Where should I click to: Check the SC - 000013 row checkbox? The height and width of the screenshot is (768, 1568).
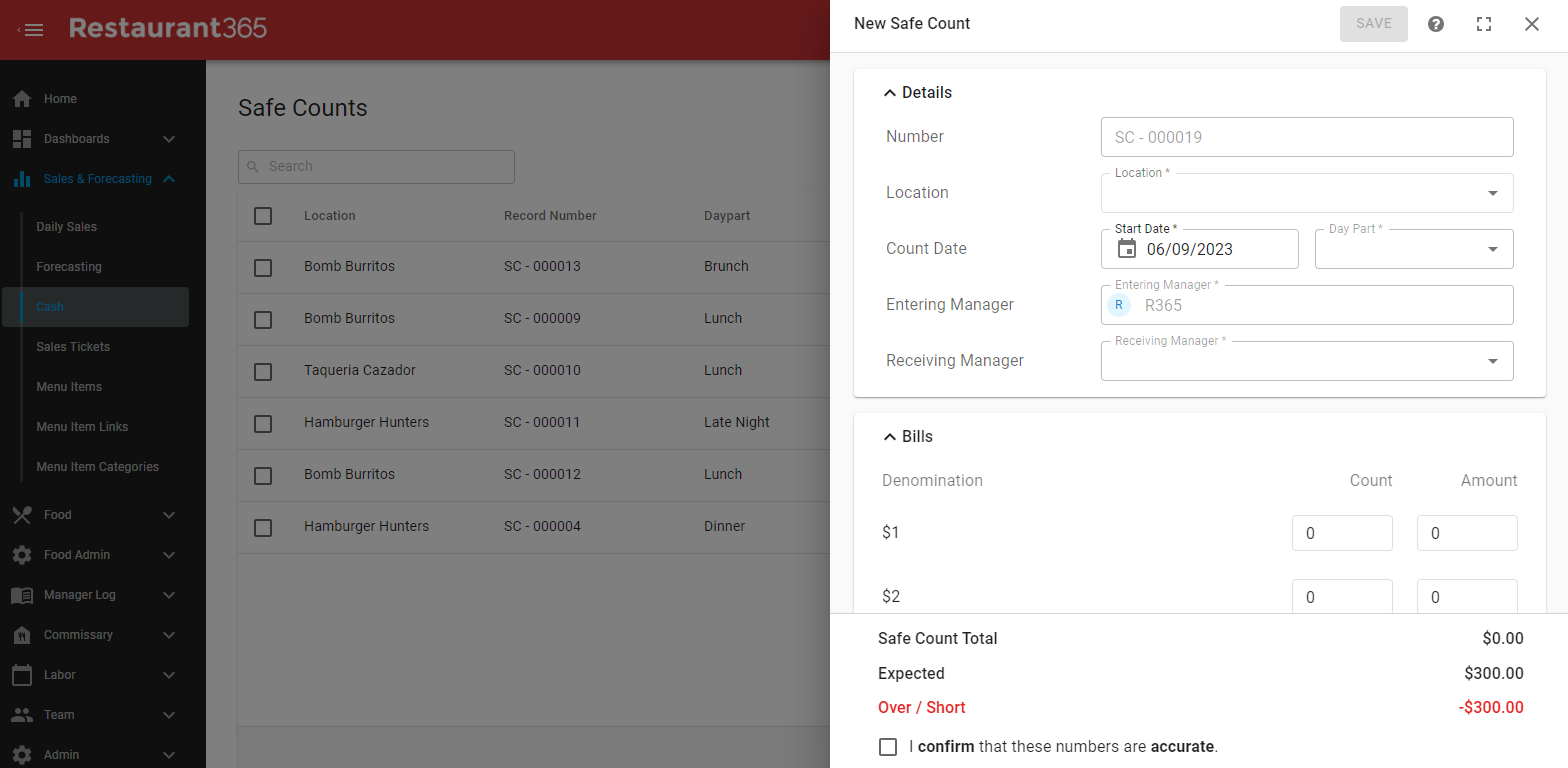coord(263,268)
